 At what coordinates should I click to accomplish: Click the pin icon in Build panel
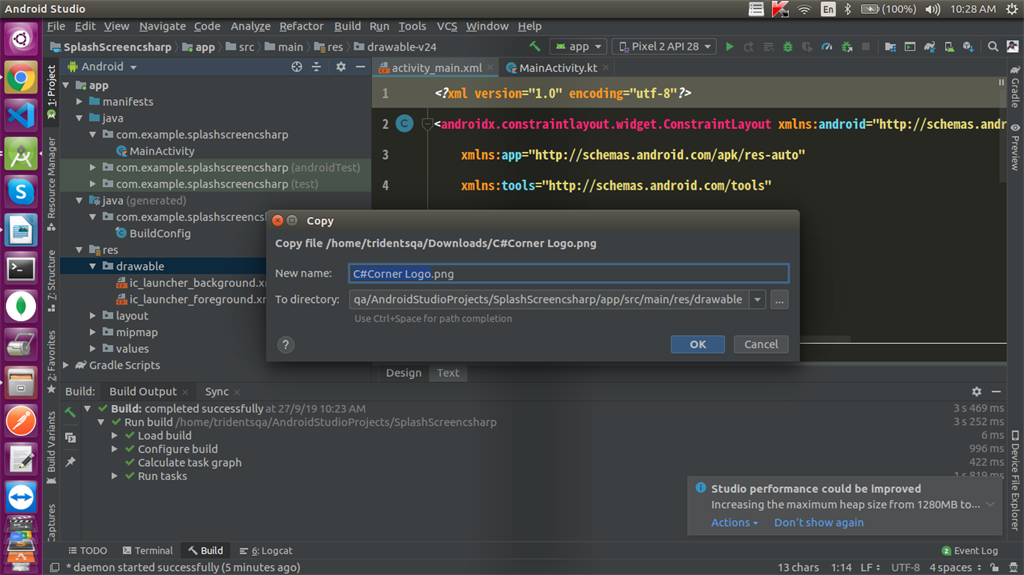pyautogui.click(x=70, y=463)
